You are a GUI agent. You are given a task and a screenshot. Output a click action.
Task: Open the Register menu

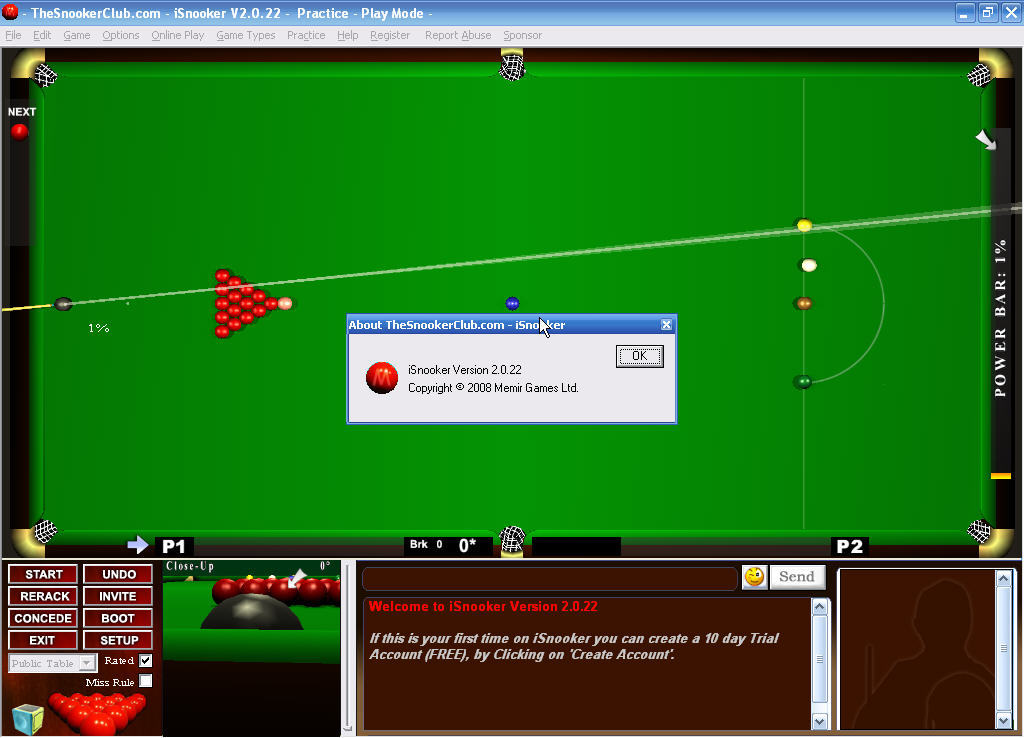[390, 35]
